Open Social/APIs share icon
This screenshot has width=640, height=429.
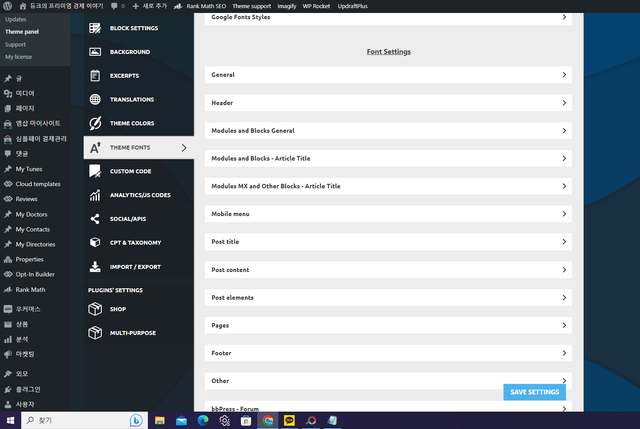pos(95,219)
